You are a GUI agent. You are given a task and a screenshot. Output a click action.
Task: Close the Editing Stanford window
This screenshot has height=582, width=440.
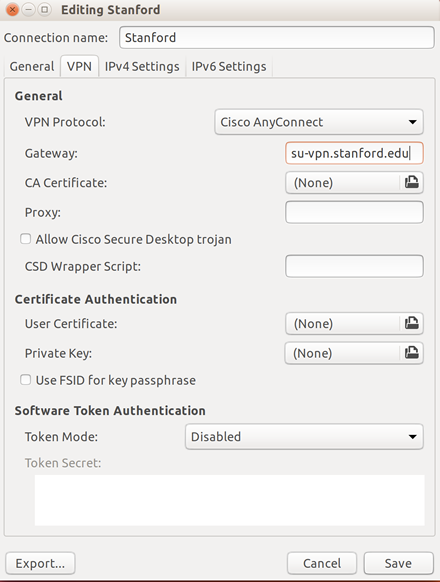click(x=12, y=10)
